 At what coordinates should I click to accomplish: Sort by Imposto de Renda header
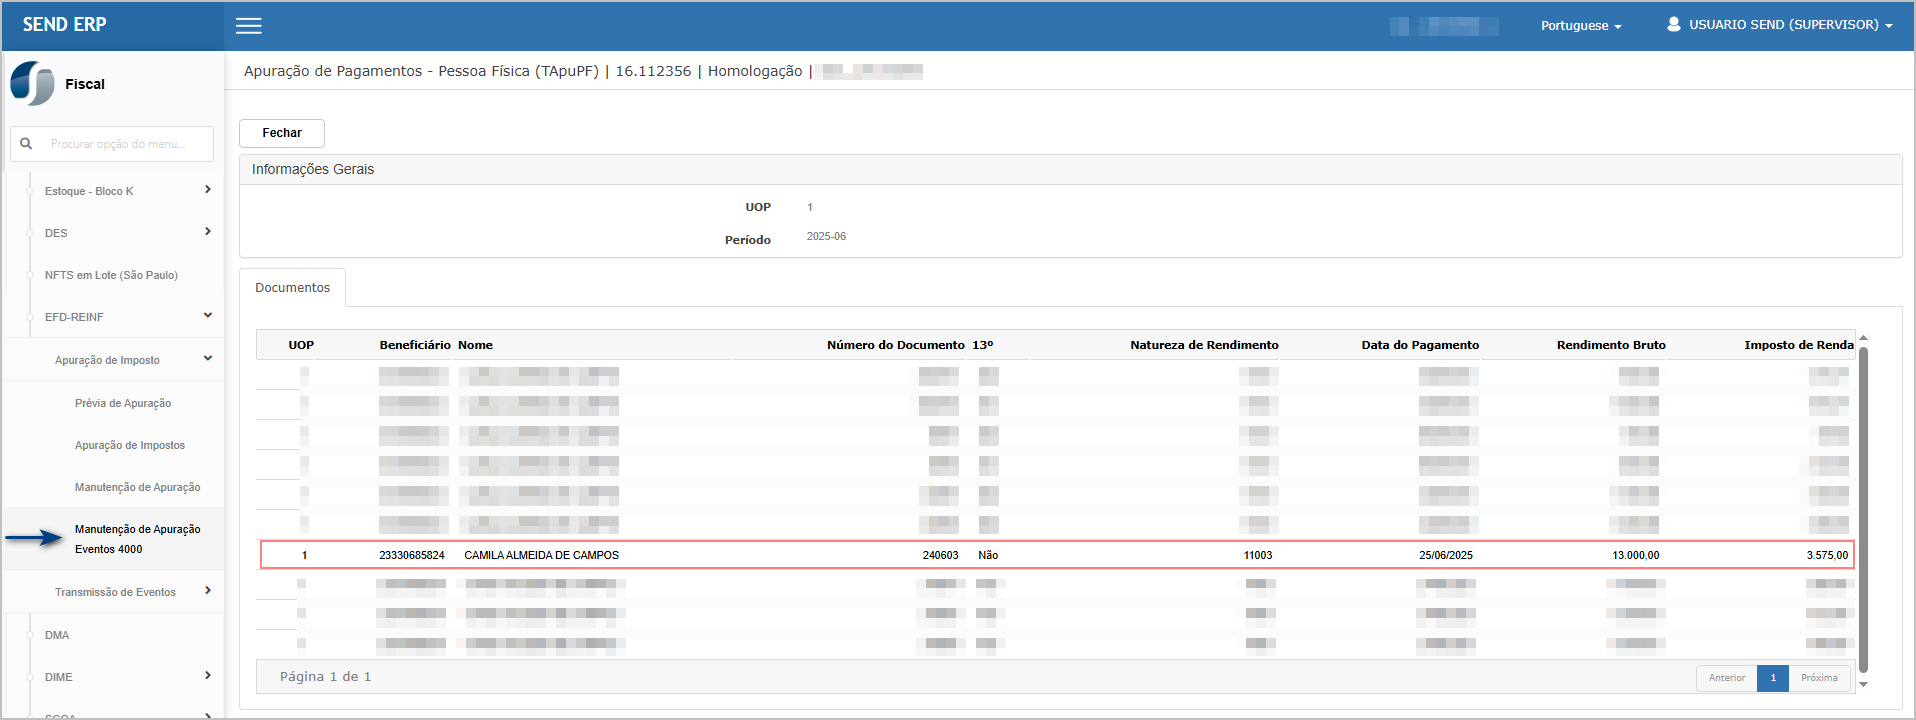1799,345
